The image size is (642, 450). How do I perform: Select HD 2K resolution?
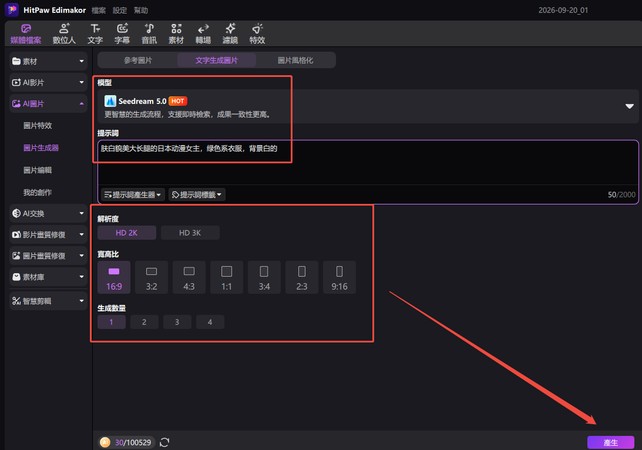click(x=127, y=233)
